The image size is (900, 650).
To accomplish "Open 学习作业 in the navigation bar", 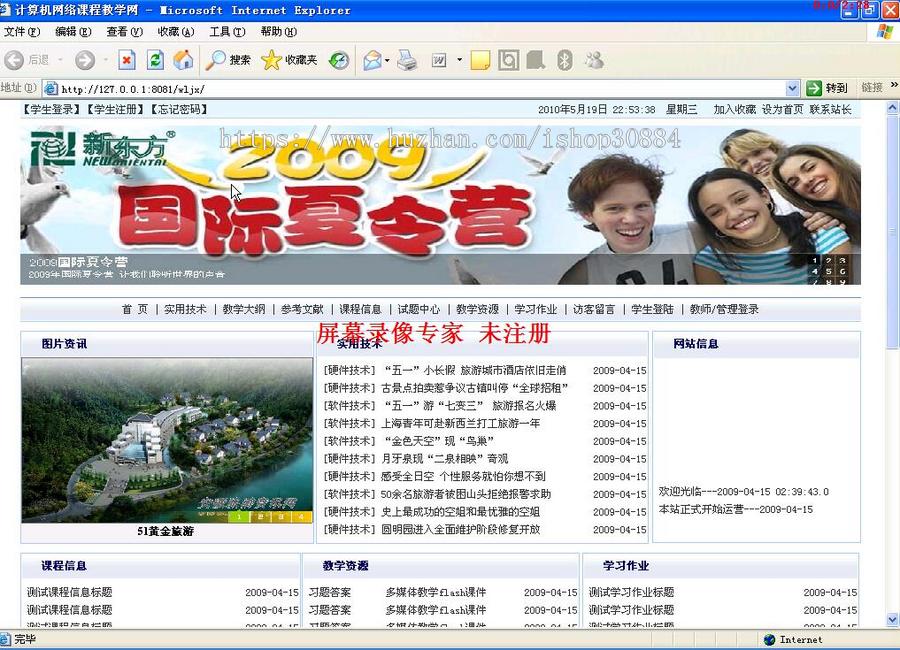I will click(536, 309).
